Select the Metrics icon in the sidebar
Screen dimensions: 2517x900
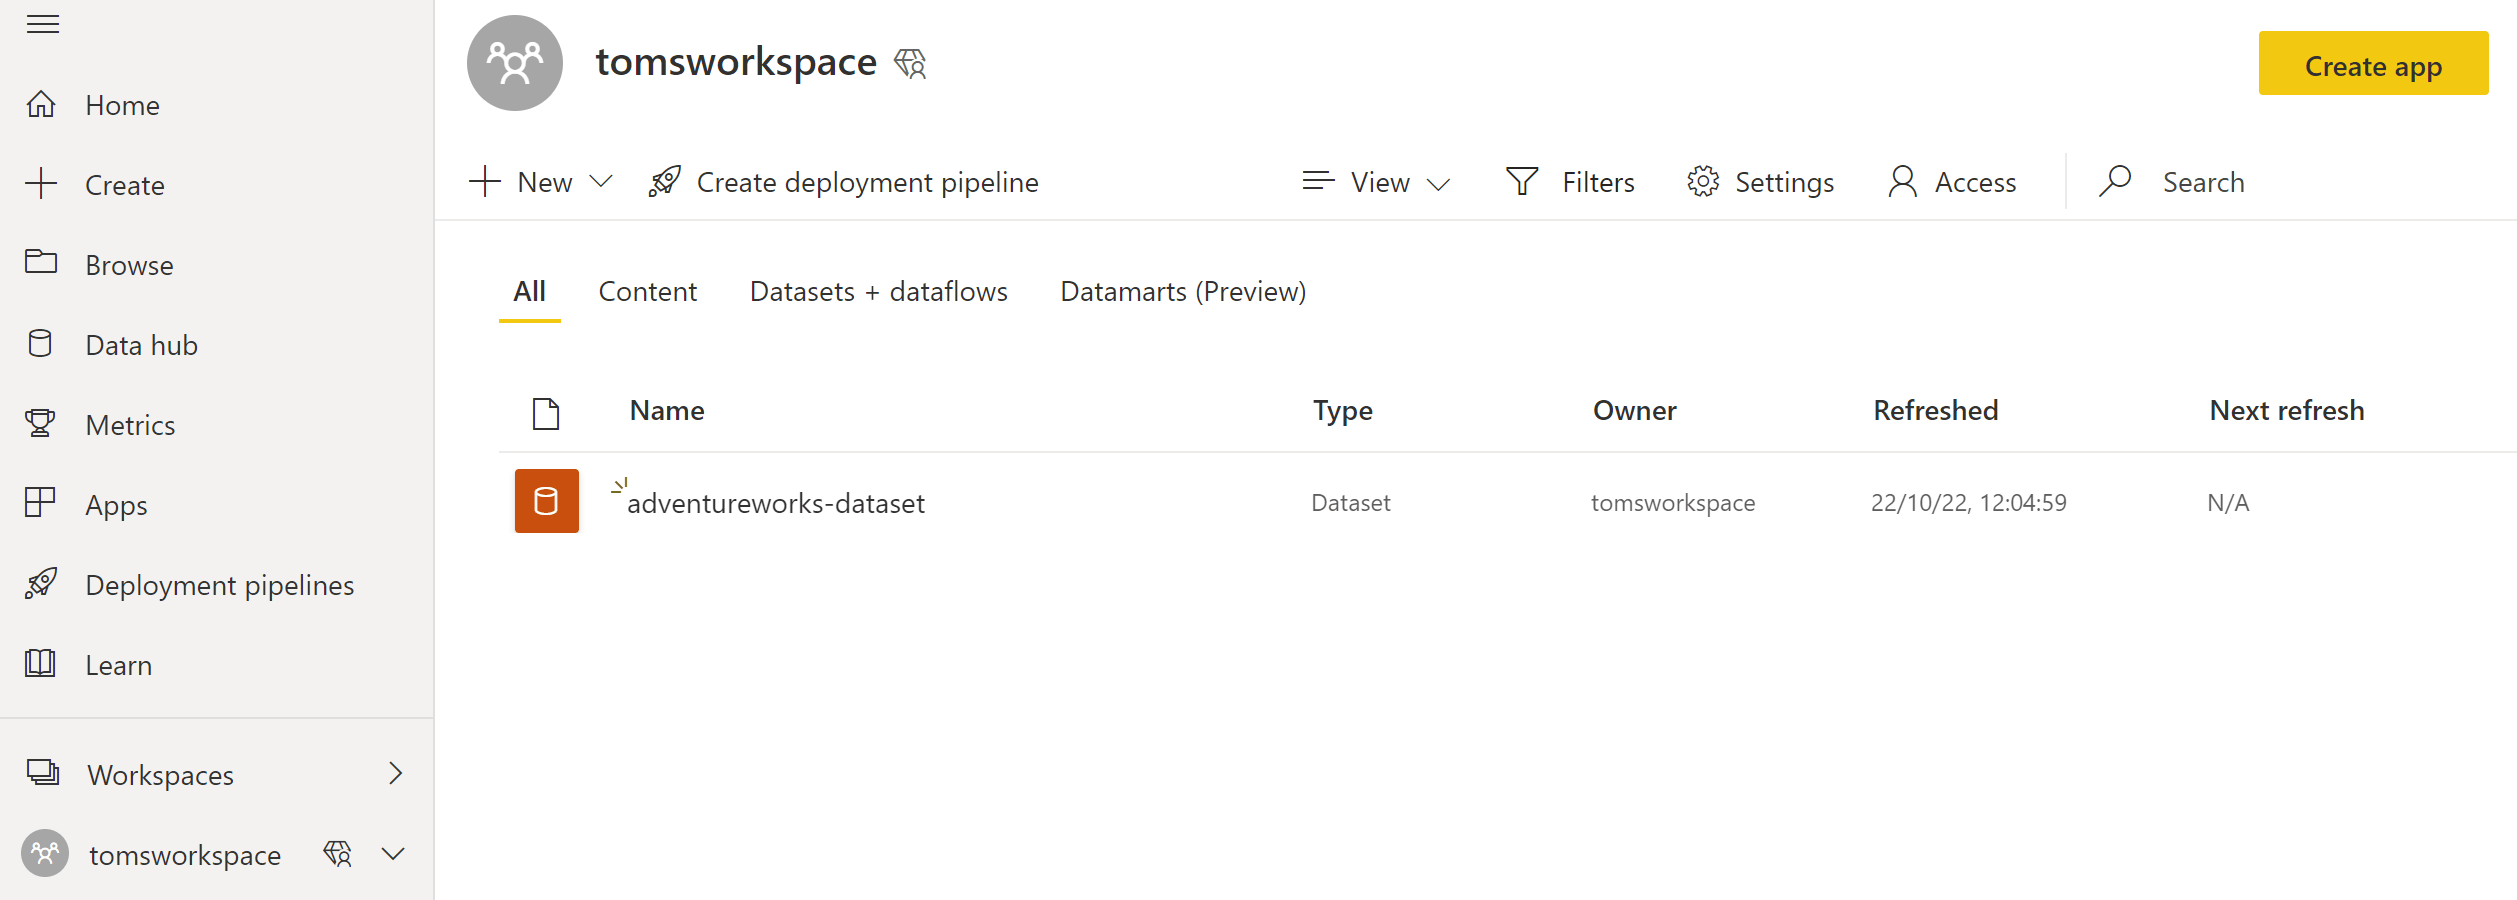[x=40, y=424]
